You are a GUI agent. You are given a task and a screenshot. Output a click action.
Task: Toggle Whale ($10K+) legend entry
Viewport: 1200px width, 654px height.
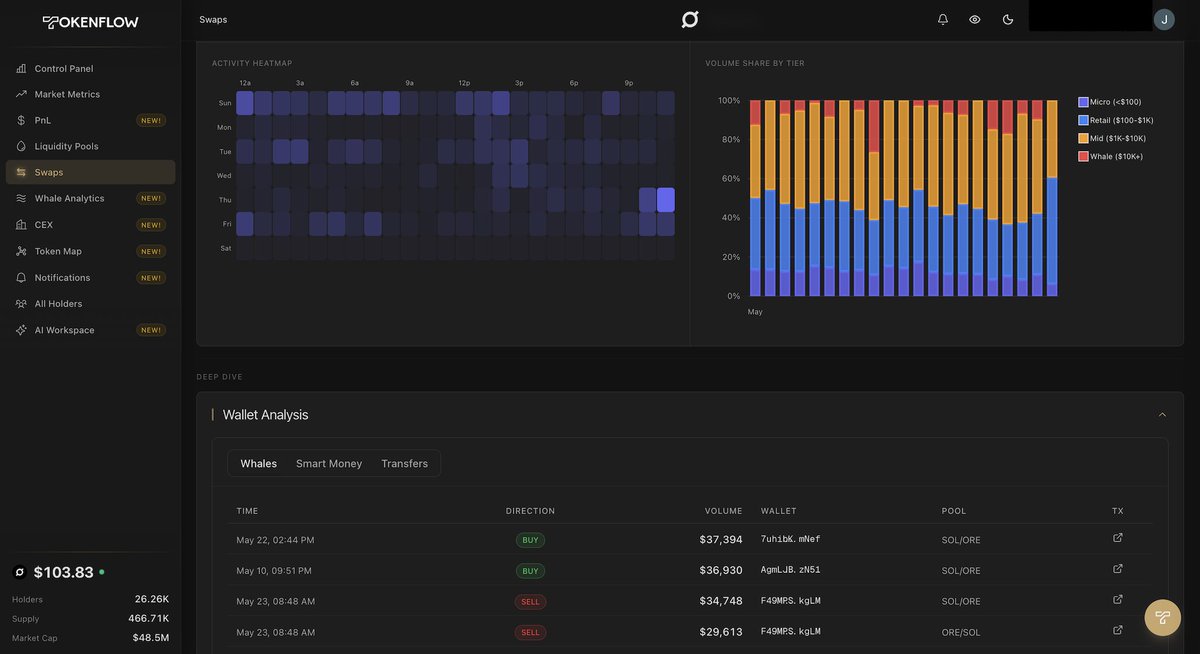point(1111,156)
